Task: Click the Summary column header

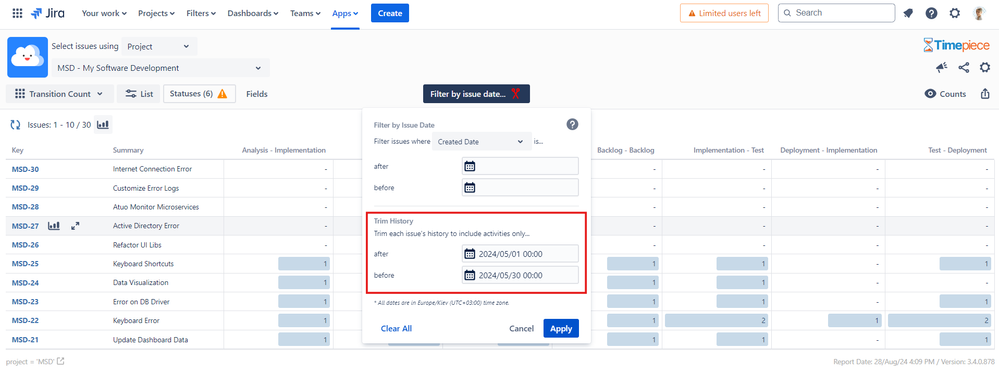Action: coord(128,150)
